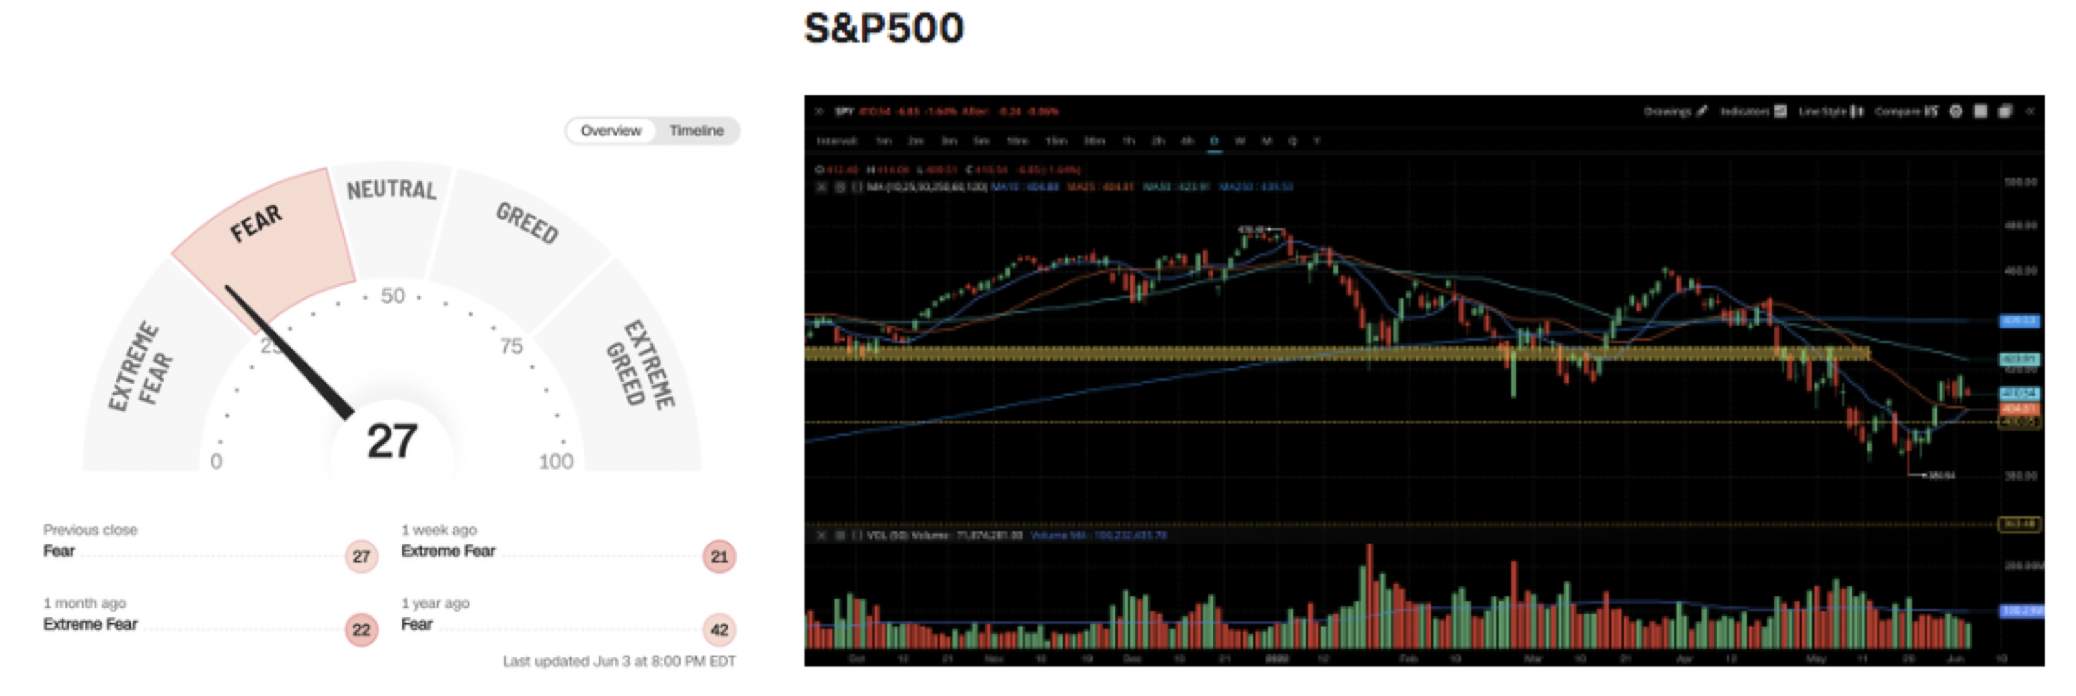Image resolution: width=2076 pixels, height=696 pixels.
Task: Remove the MA indicator with its X
Action: pyautogui.click(x=821, y=187)
